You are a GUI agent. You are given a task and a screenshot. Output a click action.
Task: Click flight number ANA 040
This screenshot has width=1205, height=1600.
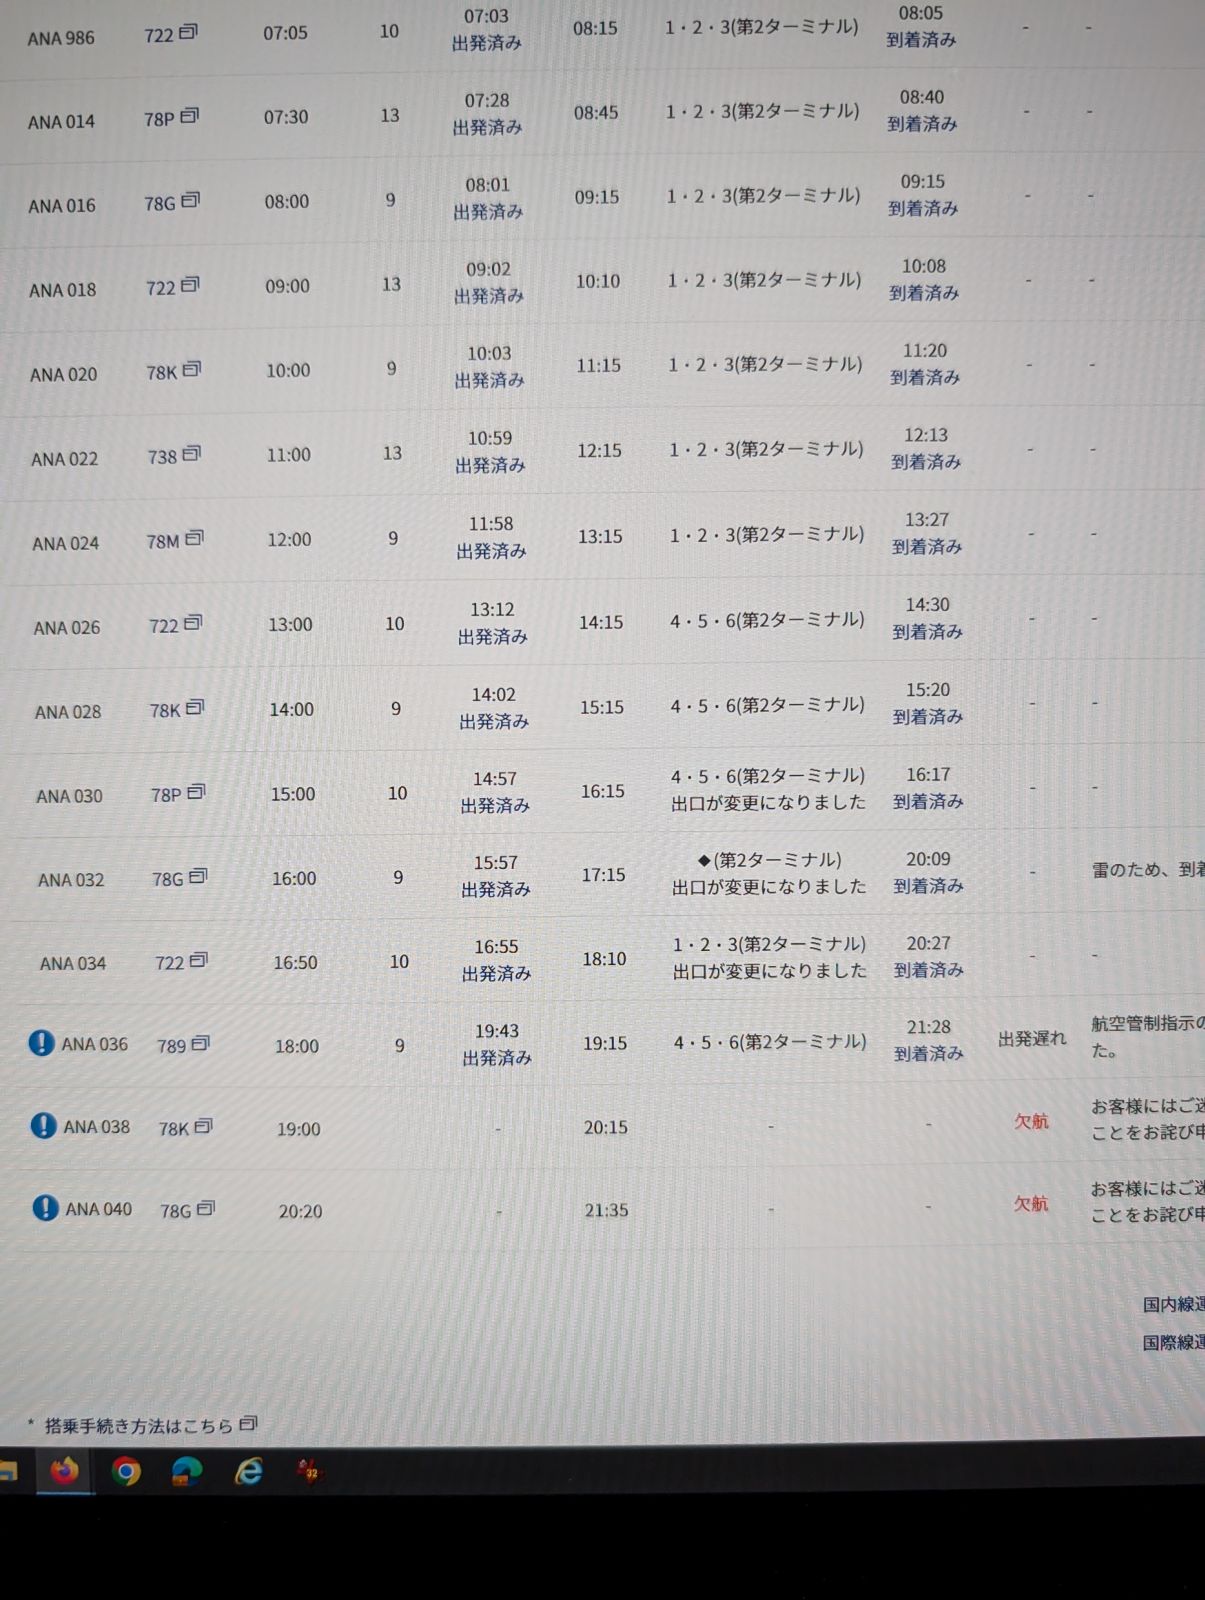[x=99, y=1209]
